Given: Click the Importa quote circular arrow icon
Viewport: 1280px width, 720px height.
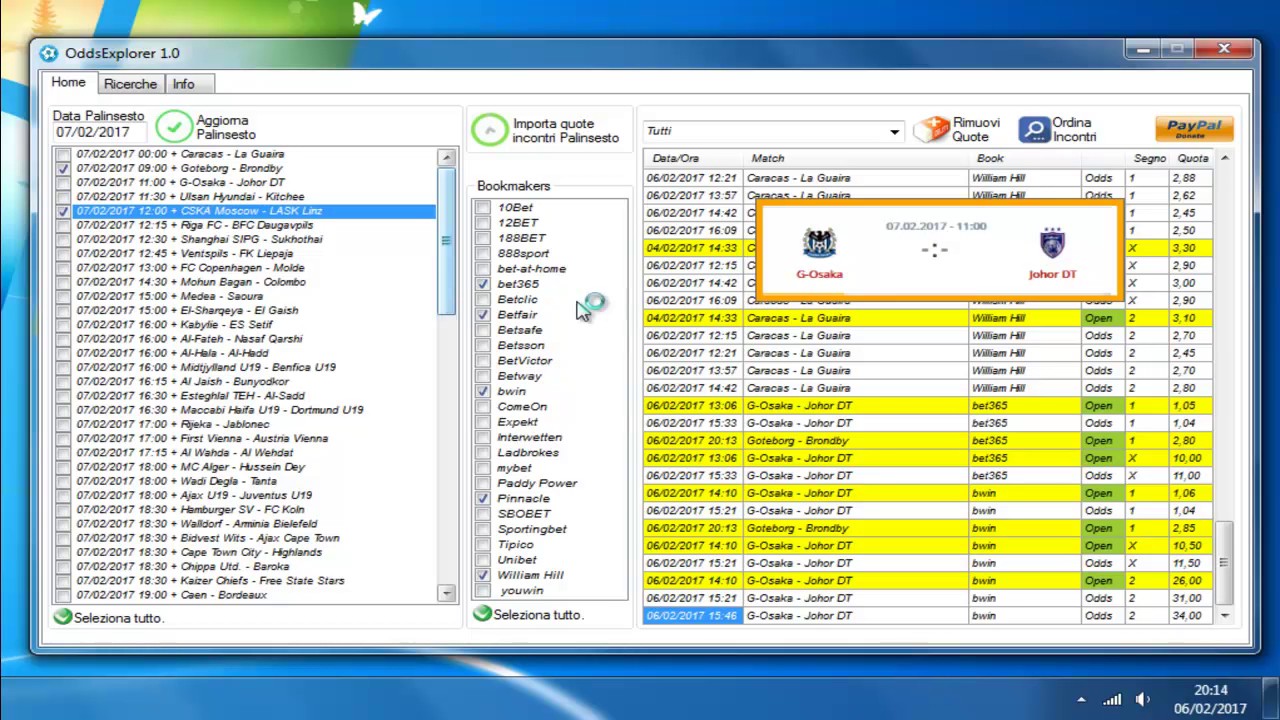Looking at the screenshot, I should tap(490, 130).
